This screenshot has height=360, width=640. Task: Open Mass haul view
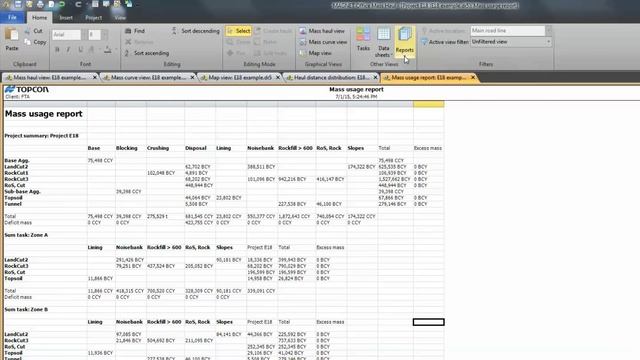tap(322, 31)
